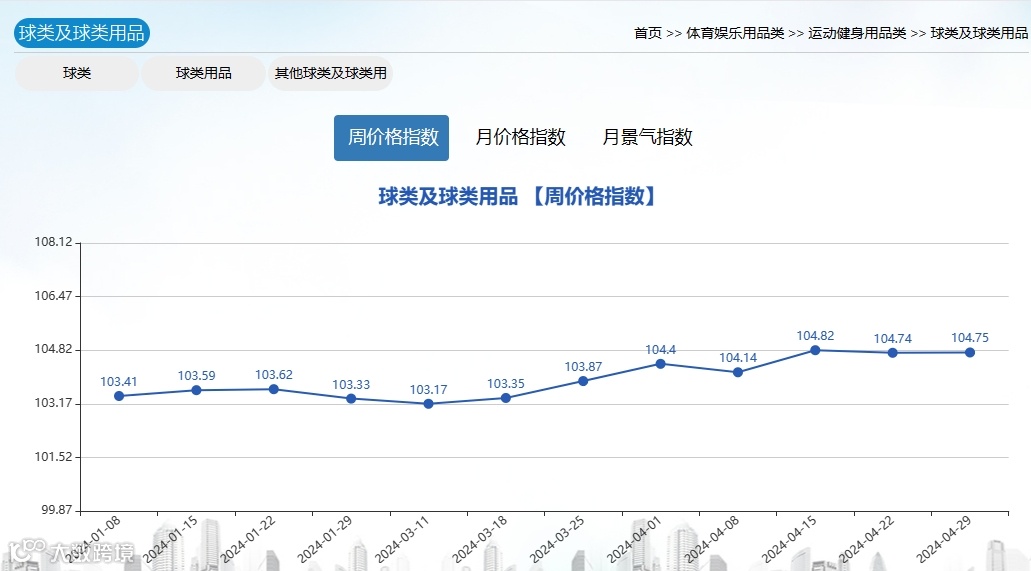Image resolution: width=1031 pixels, height=571 pixels.
Task: Click the 108.12 y-axis label
Action: point(54,242)
